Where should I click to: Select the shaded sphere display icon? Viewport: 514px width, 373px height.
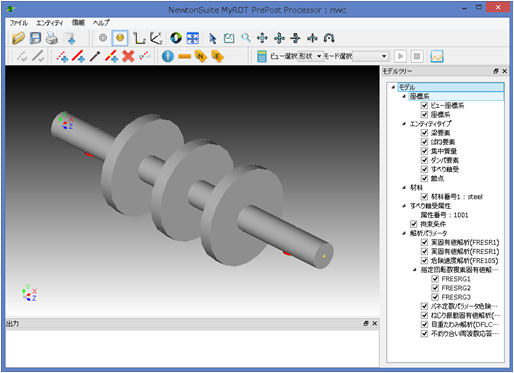coord(120,38)
